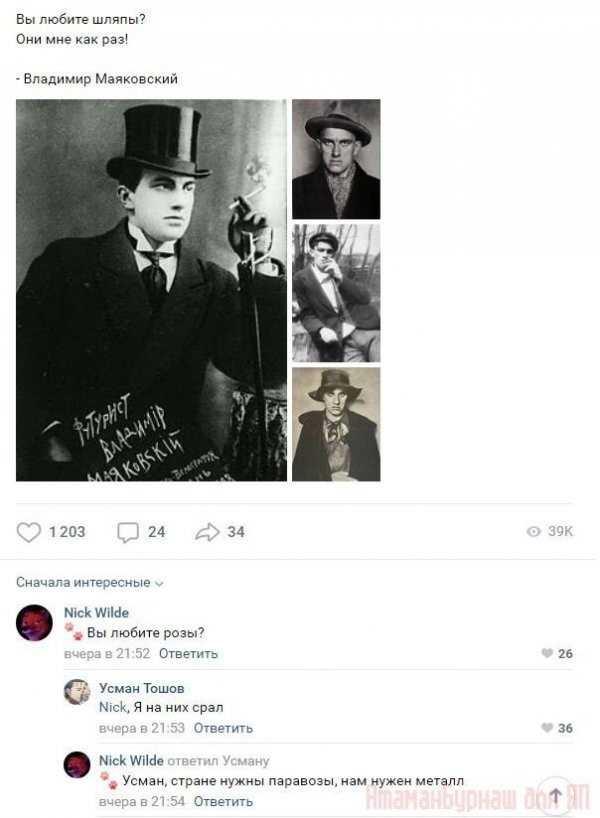Open Nick Wilde's avatar on first comment
600x818 pixels.
pyautogui.click(x=34, y=623)
